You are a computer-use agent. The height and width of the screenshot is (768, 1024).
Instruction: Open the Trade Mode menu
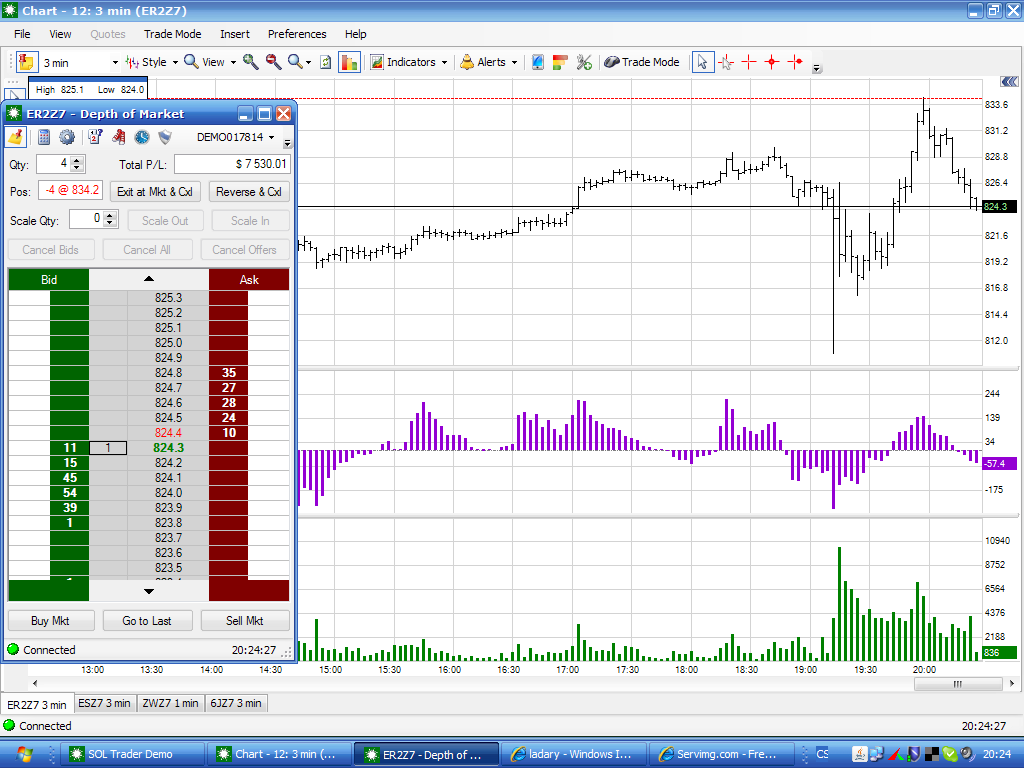[x=172, y=34]
